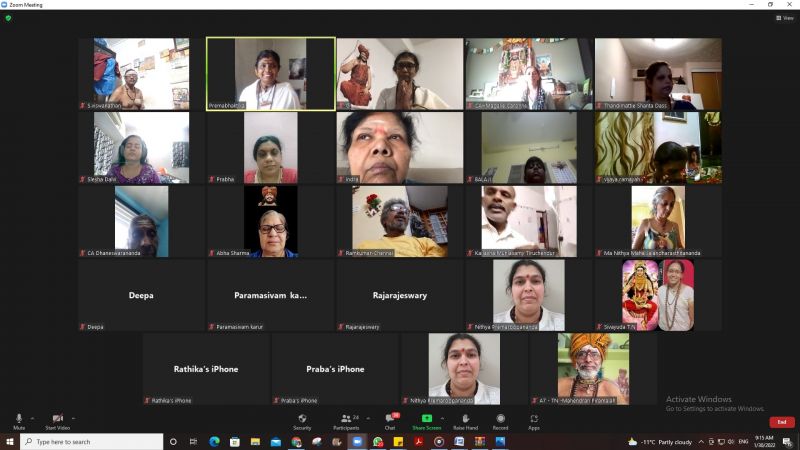The width and height of the screenshot is (800, 450).
Task: Open the Zoom Apps menu
Action: point(534,421)
